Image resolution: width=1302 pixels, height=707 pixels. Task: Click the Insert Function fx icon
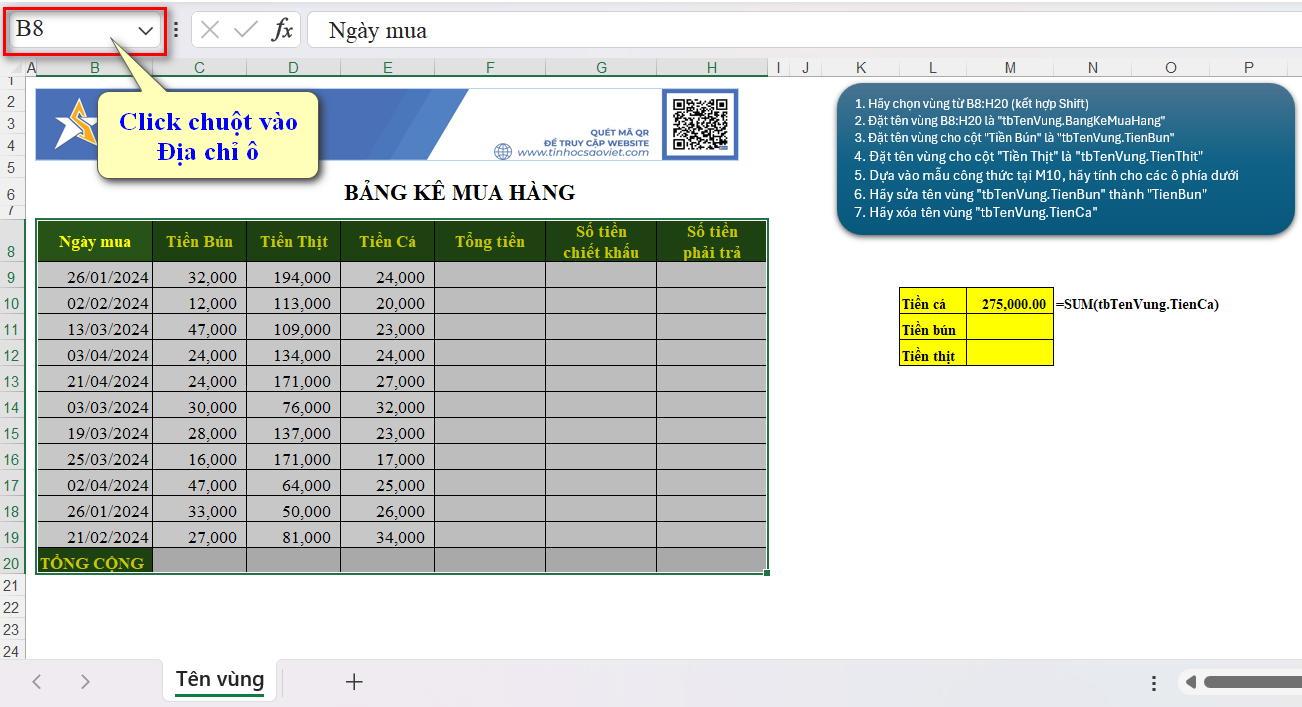coord(283,30)
